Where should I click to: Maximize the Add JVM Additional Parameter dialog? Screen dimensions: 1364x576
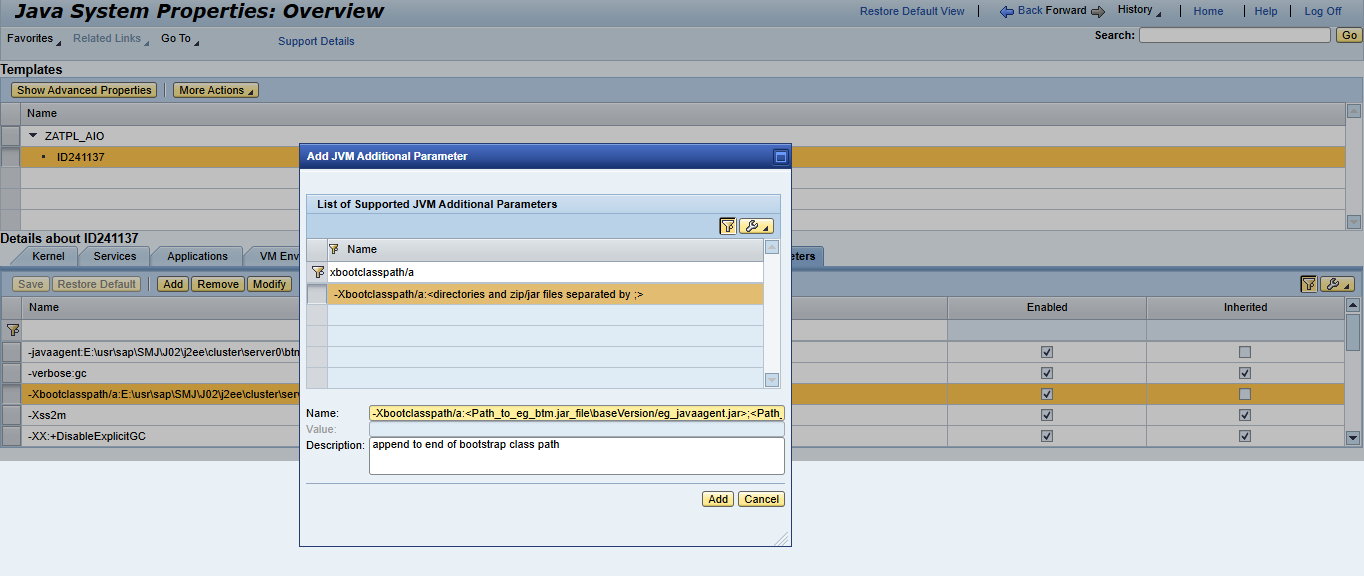pos(781,157)
